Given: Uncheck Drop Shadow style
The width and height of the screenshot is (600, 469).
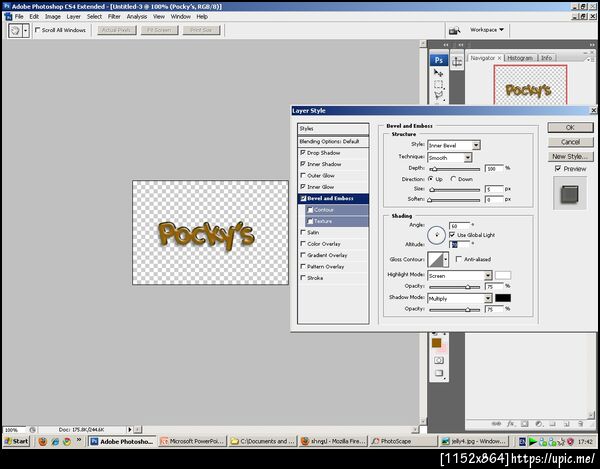Looking at the screenshot, I should pos(303,153).
